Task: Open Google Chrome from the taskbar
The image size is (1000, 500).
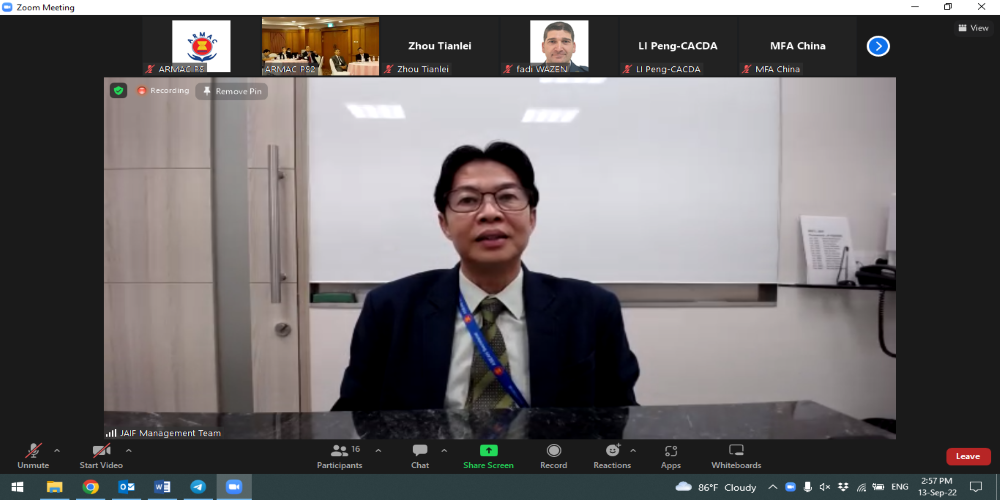Action: 91,487
